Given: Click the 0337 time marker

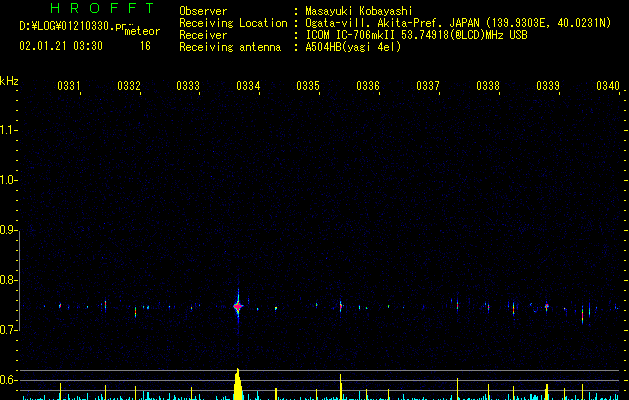Looking at the screenshot, I should click(x=428, y=86).
